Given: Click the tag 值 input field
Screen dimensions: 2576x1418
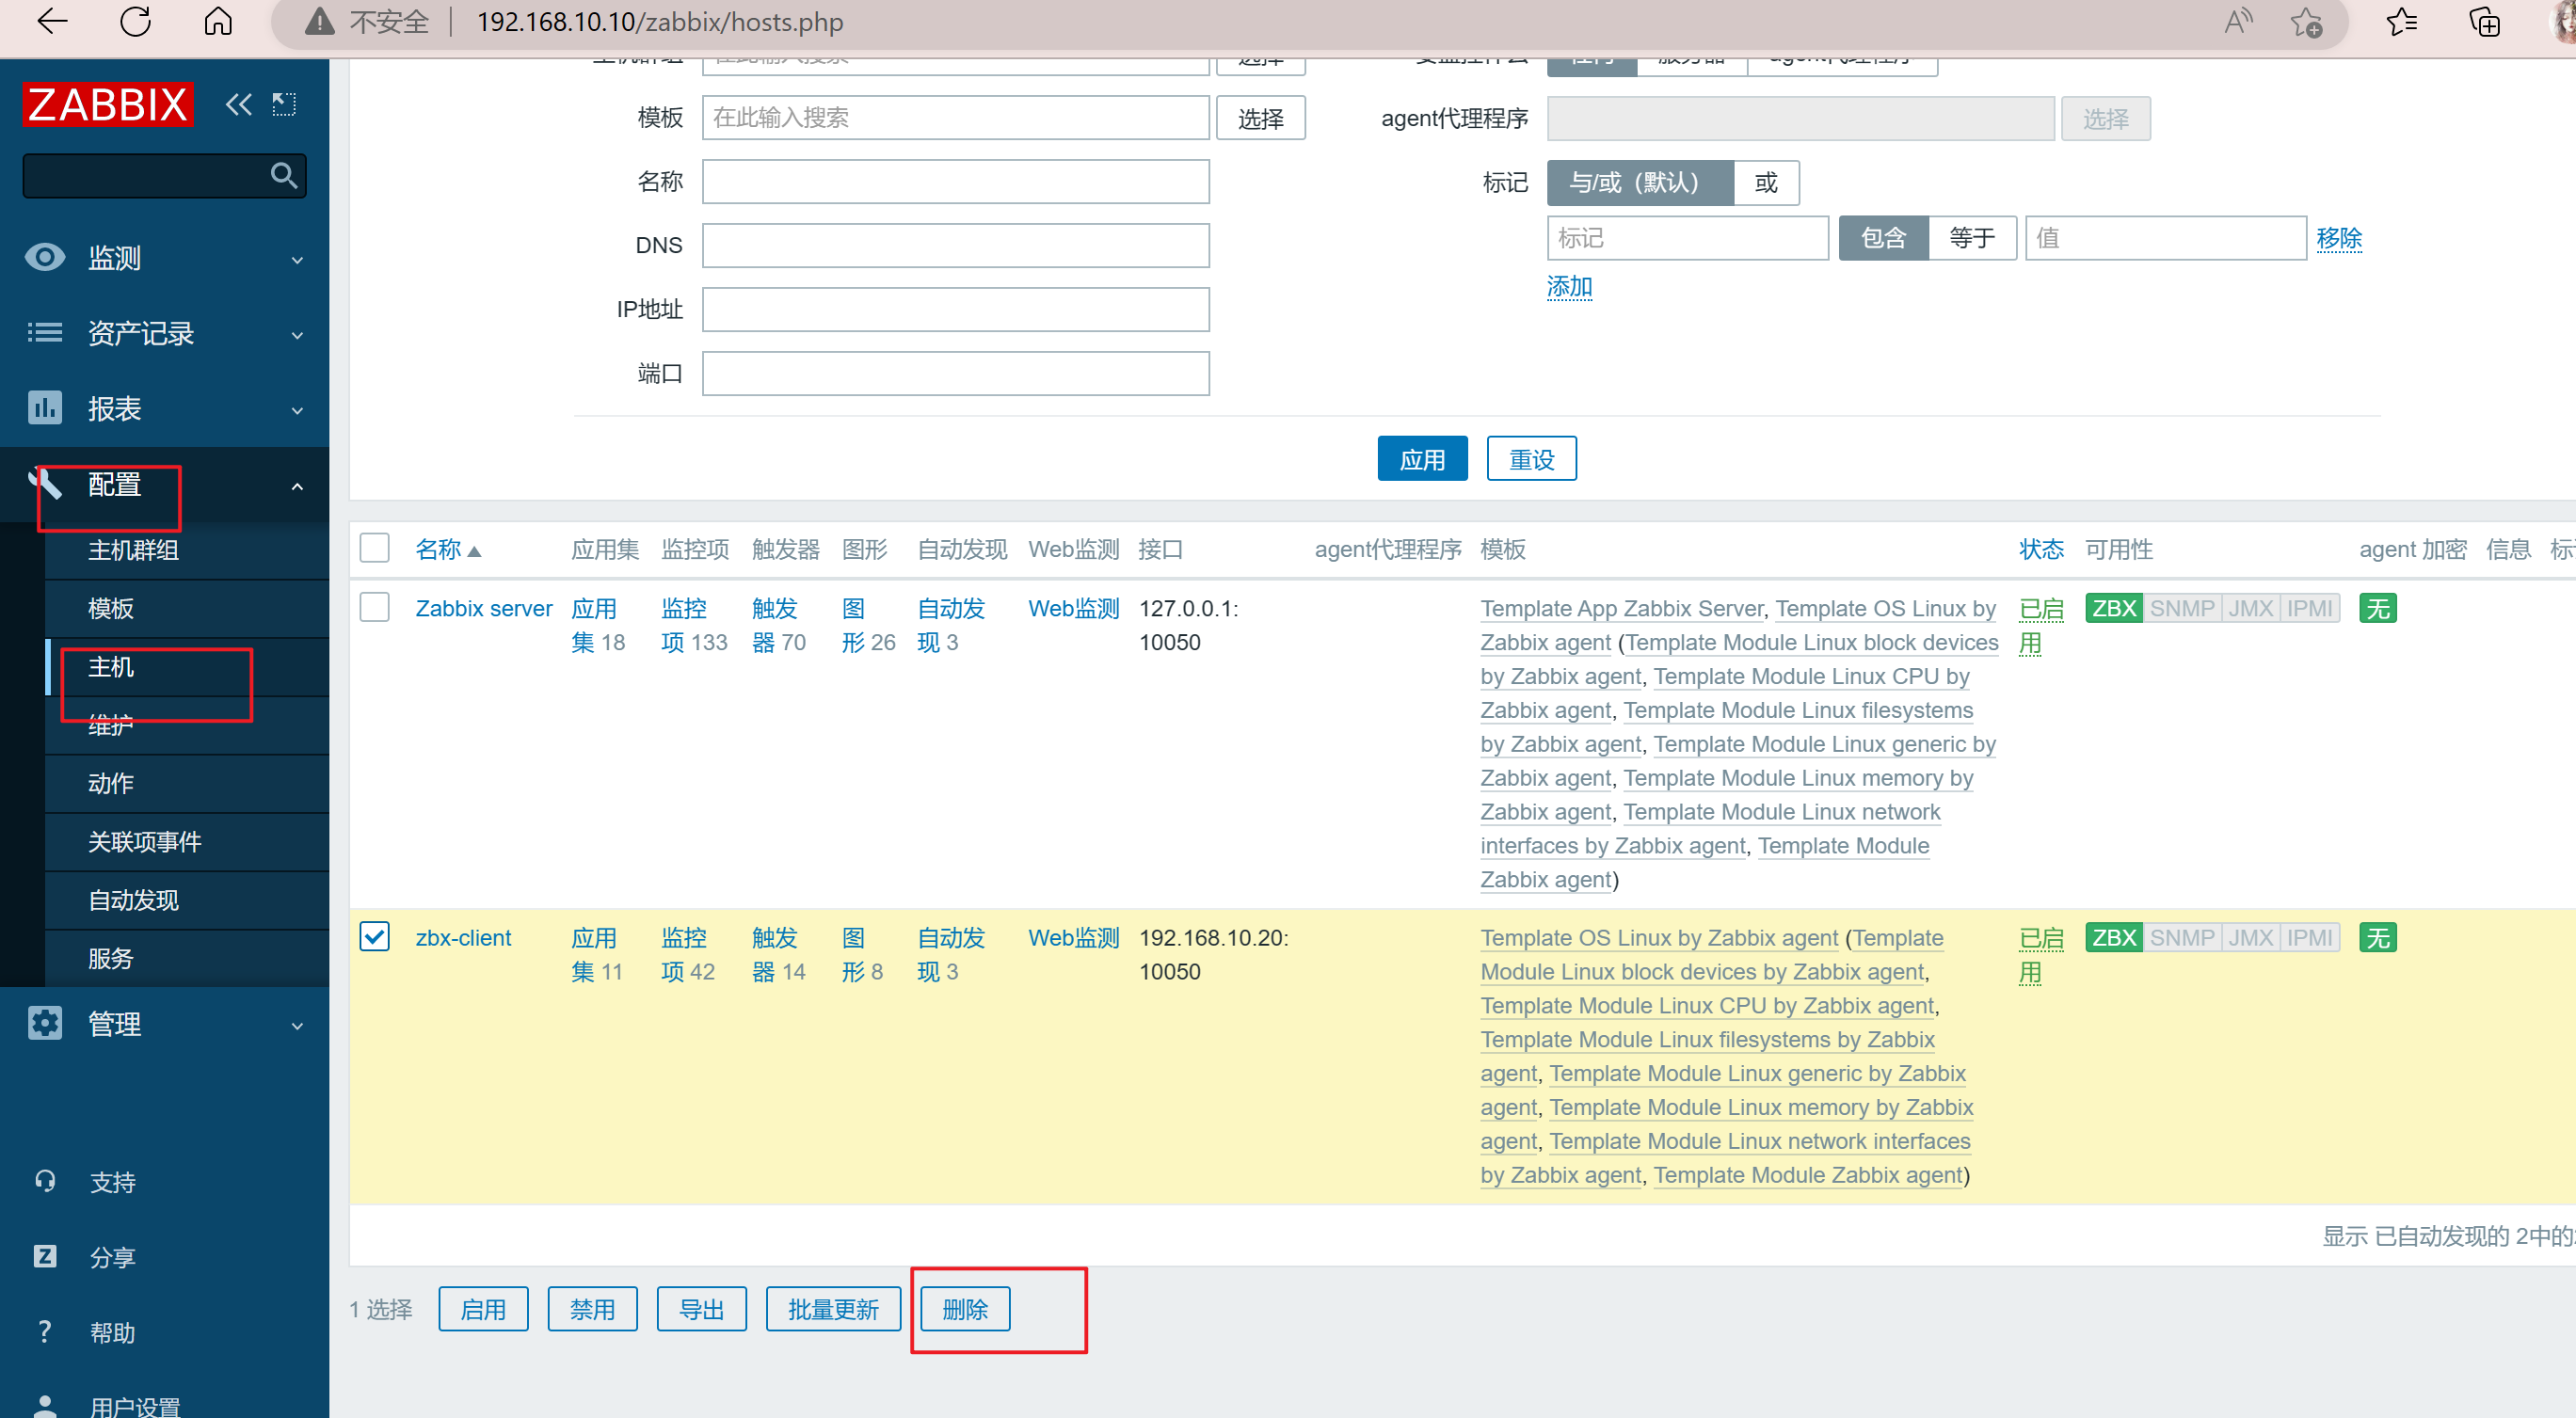Looking at the screenshot, I should pyautogui.click(x=2166, y=238).
